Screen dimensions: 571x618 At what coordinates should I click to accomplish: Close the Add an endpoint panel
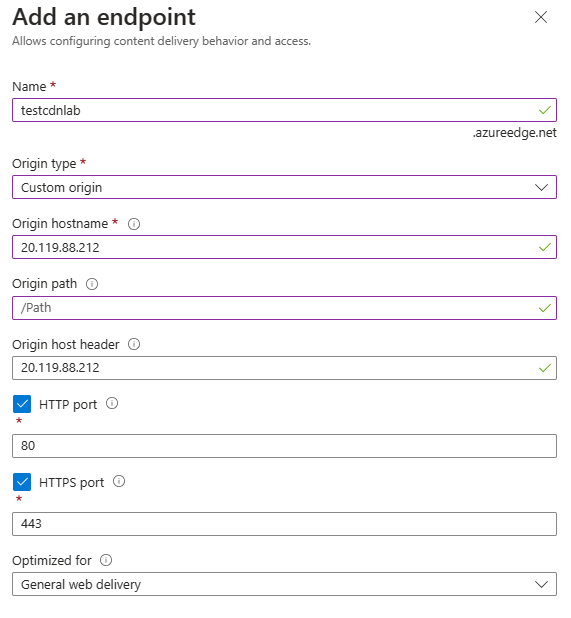pyautogui.click(x=541, y=17)
